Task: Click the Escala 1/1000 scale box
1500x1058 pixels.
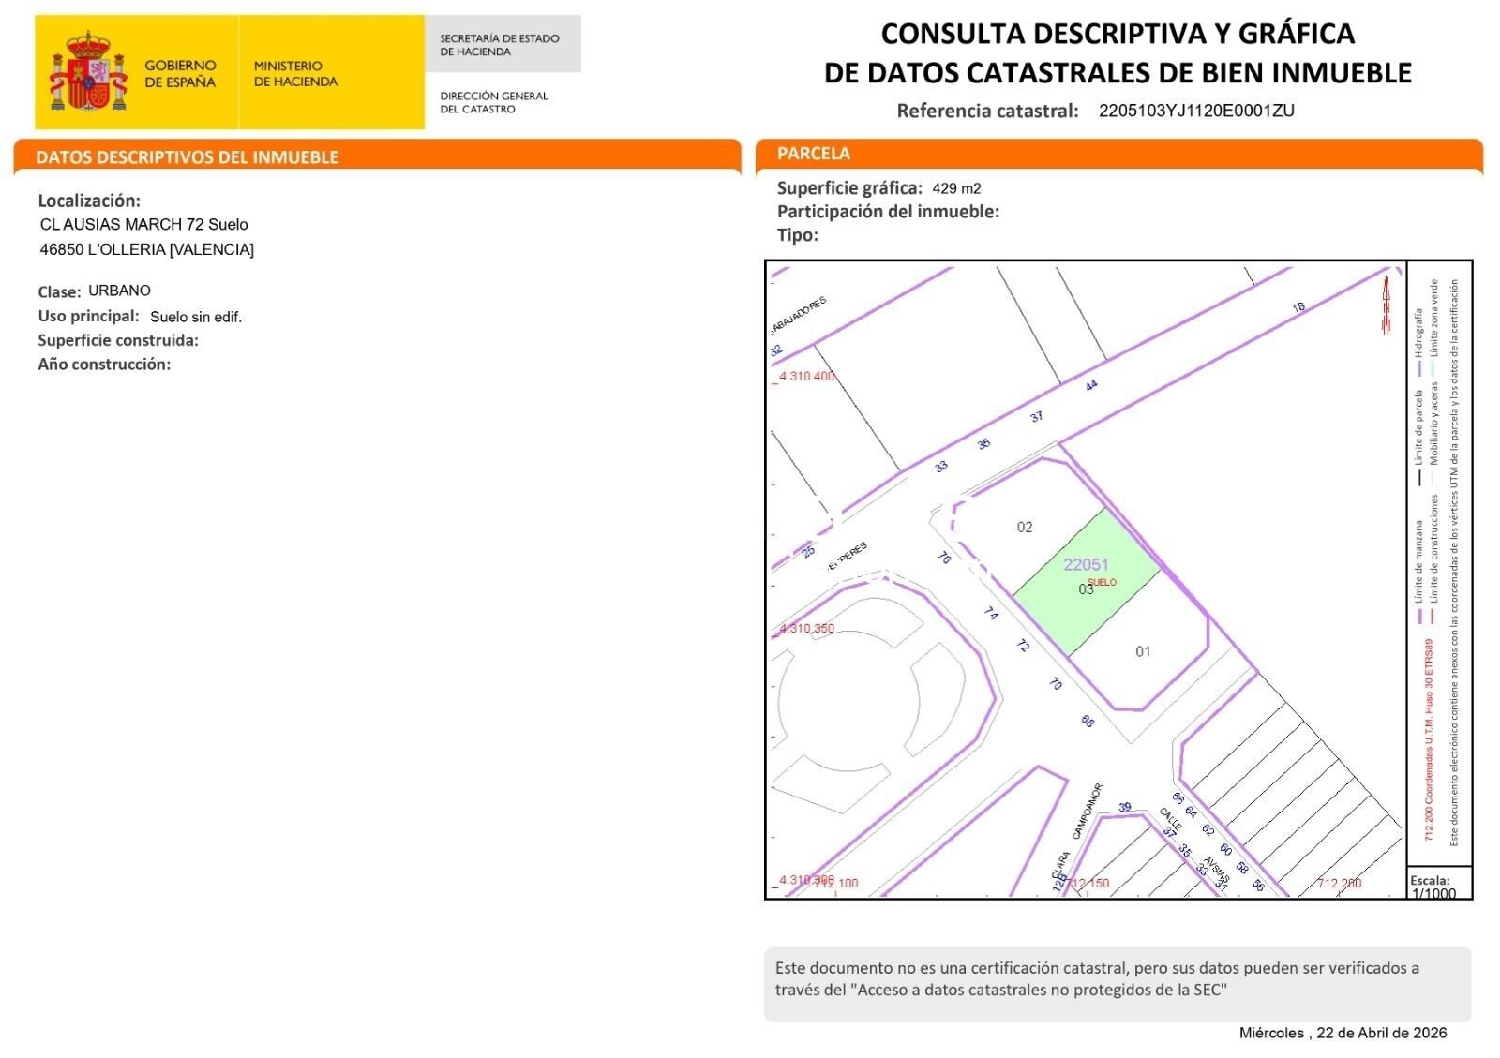Action: coord(1434,887)
